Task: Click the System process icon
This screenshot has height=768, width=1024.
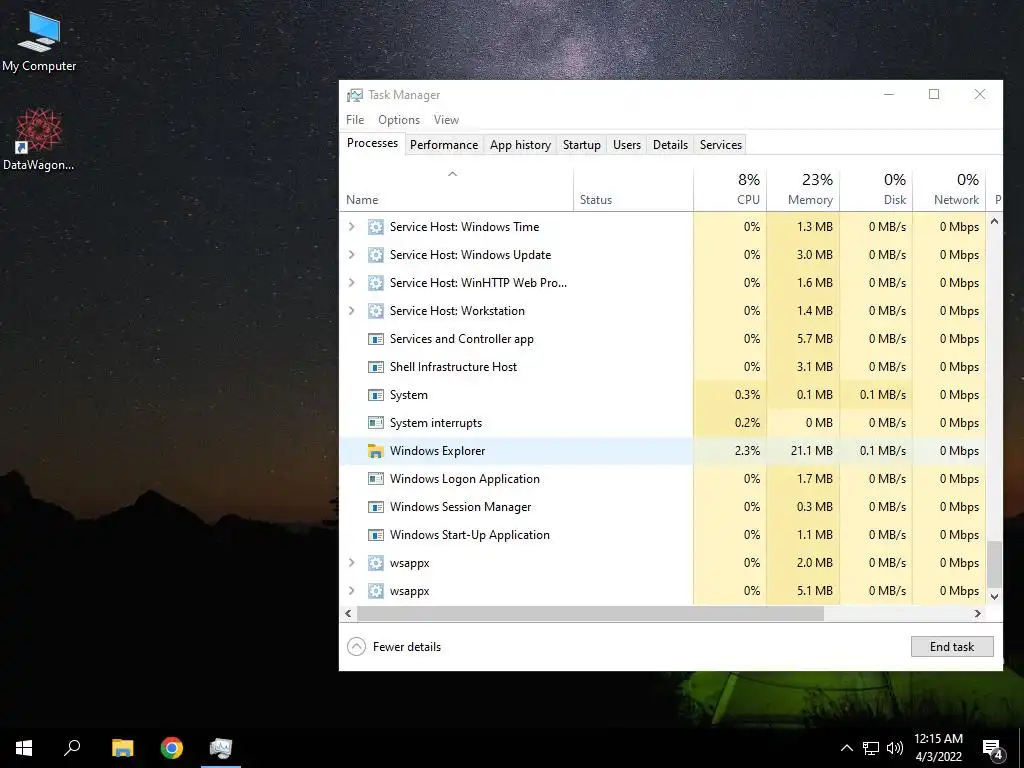Action: 376,395
